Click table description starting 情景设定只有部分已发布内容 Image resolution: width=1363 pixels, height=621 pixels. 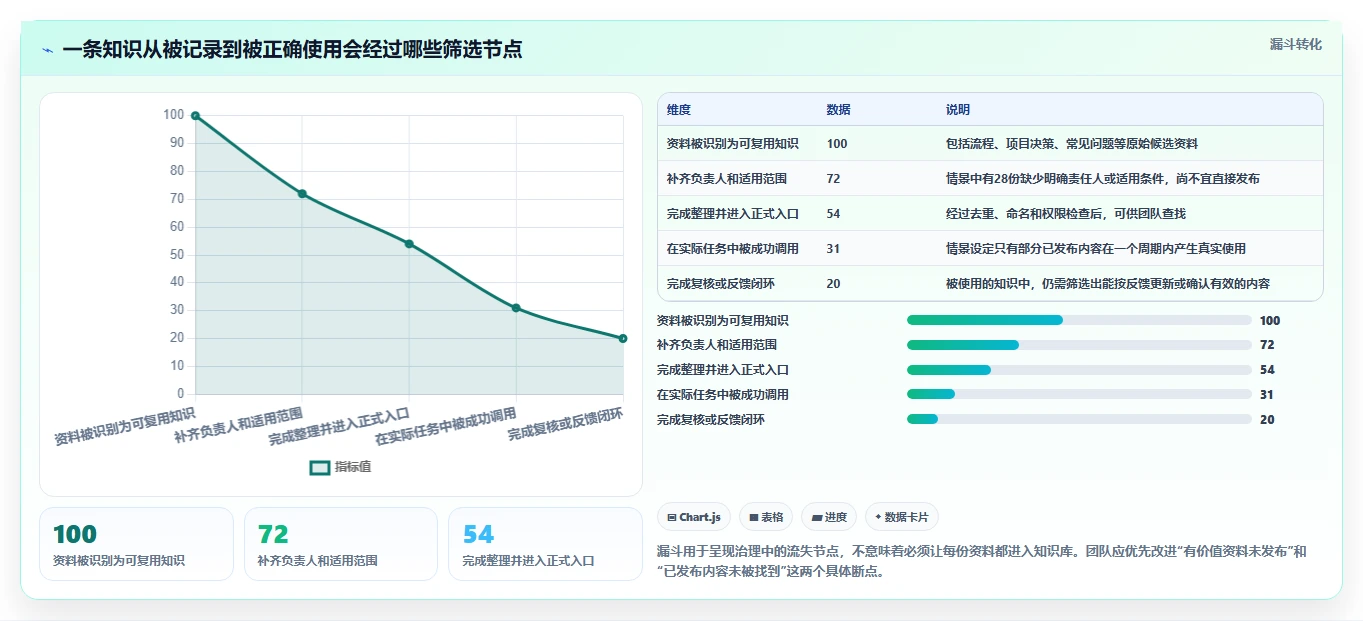pos(1096,249)
